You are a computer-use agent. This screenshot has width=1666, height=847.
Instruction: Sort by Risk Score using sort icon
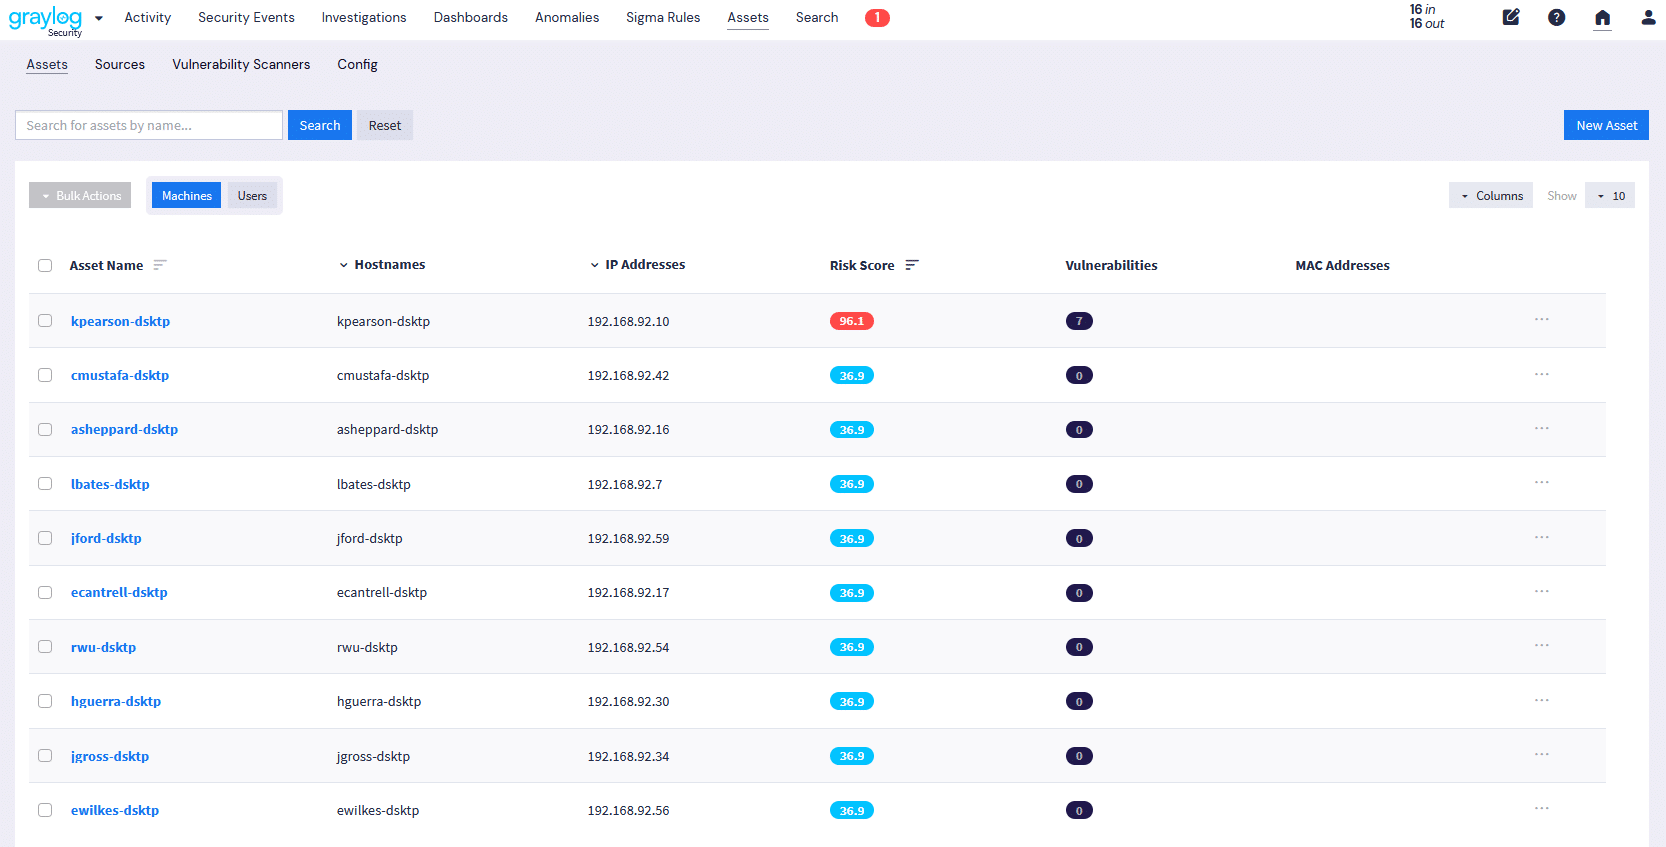pyautogui.click(x=912, y=265)
